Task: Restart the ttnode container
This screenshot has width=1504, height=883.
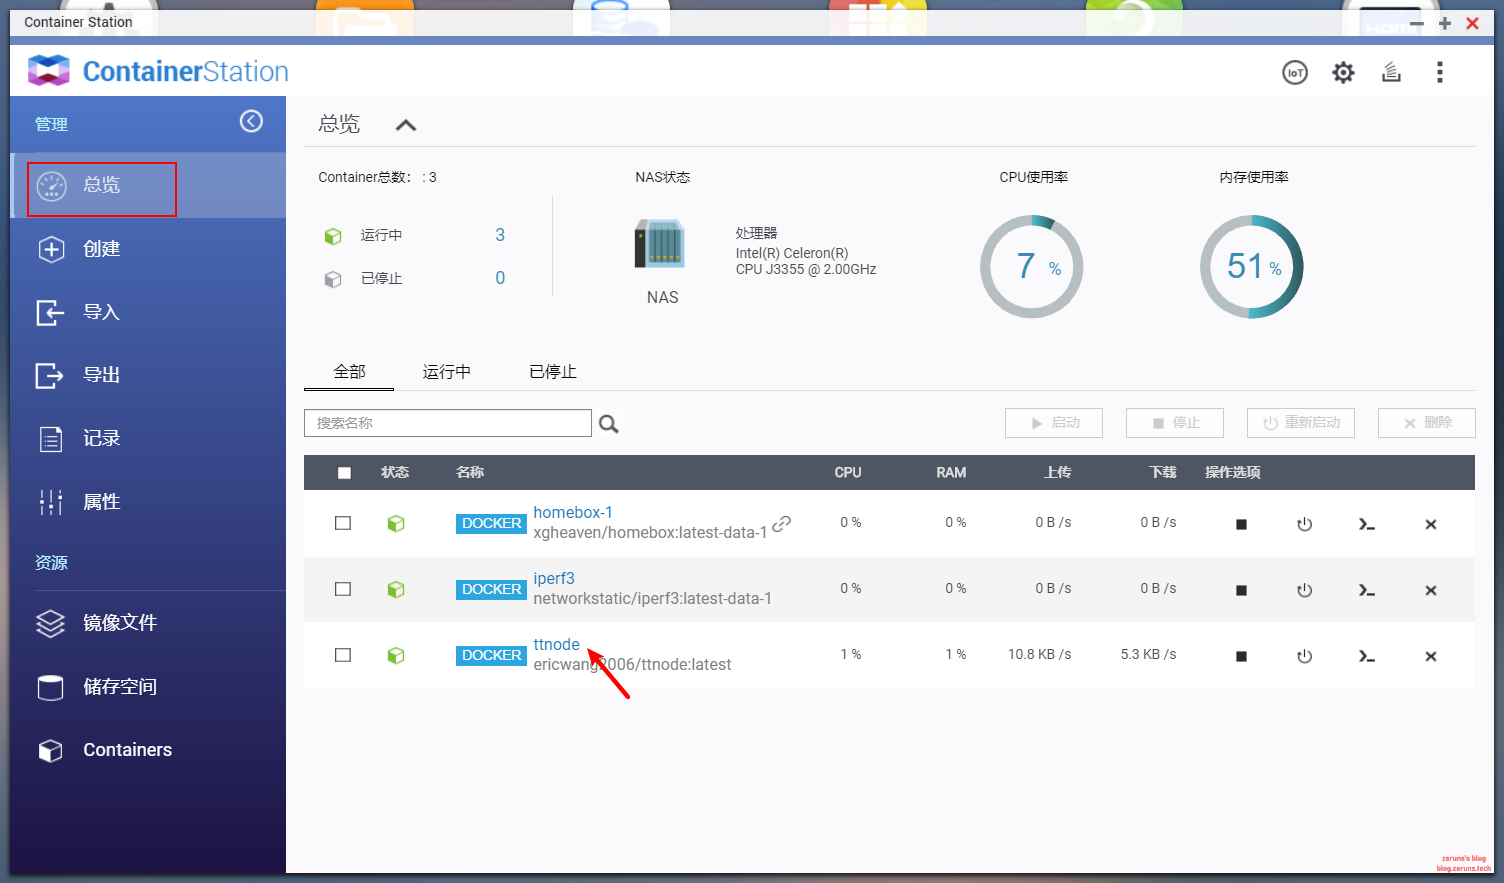Action: click(x=1304, y=656)
